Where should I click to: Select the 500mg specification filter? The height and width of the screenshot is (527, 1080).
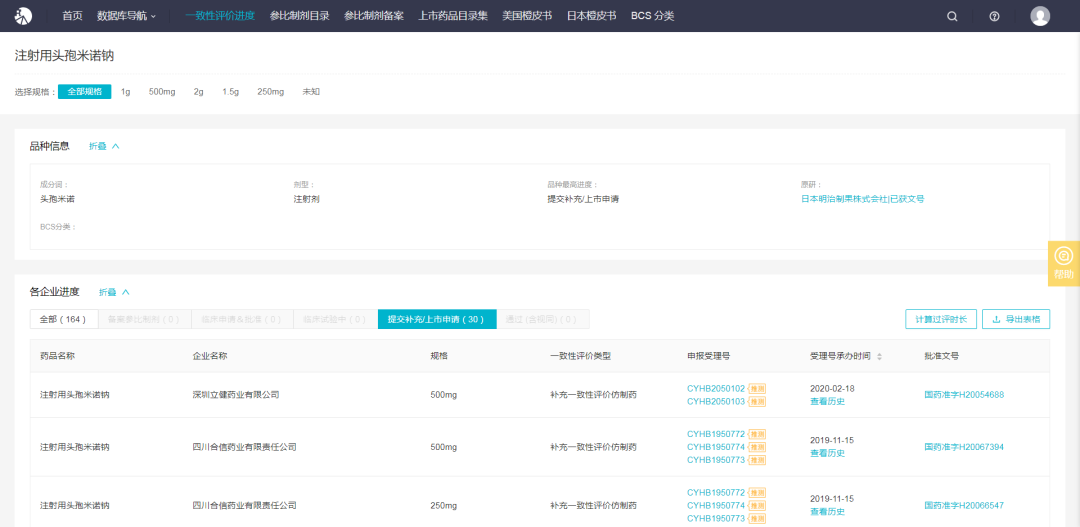click(x=162, y=92)
